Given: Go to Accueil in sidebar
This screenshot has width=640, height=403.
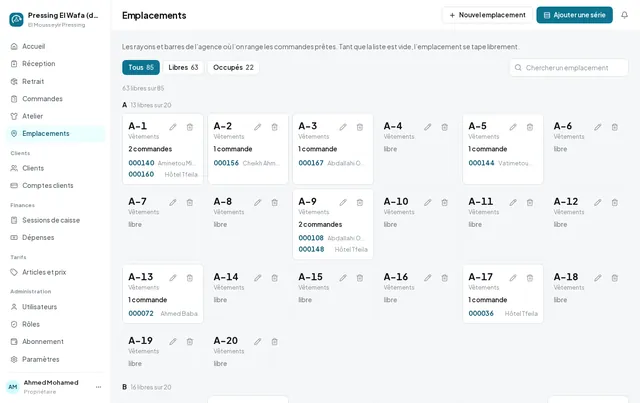Looking at the screenshot, I should pos(55,47).
